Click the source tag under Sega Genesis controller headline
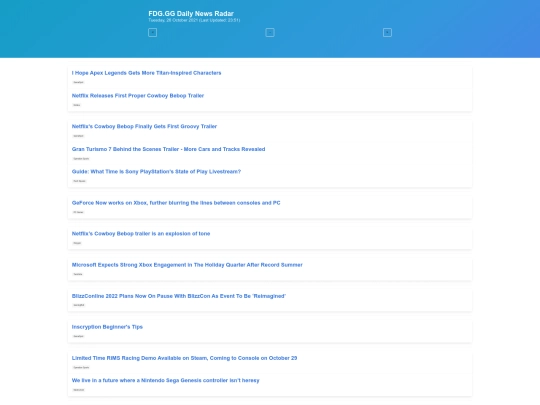 79,390
